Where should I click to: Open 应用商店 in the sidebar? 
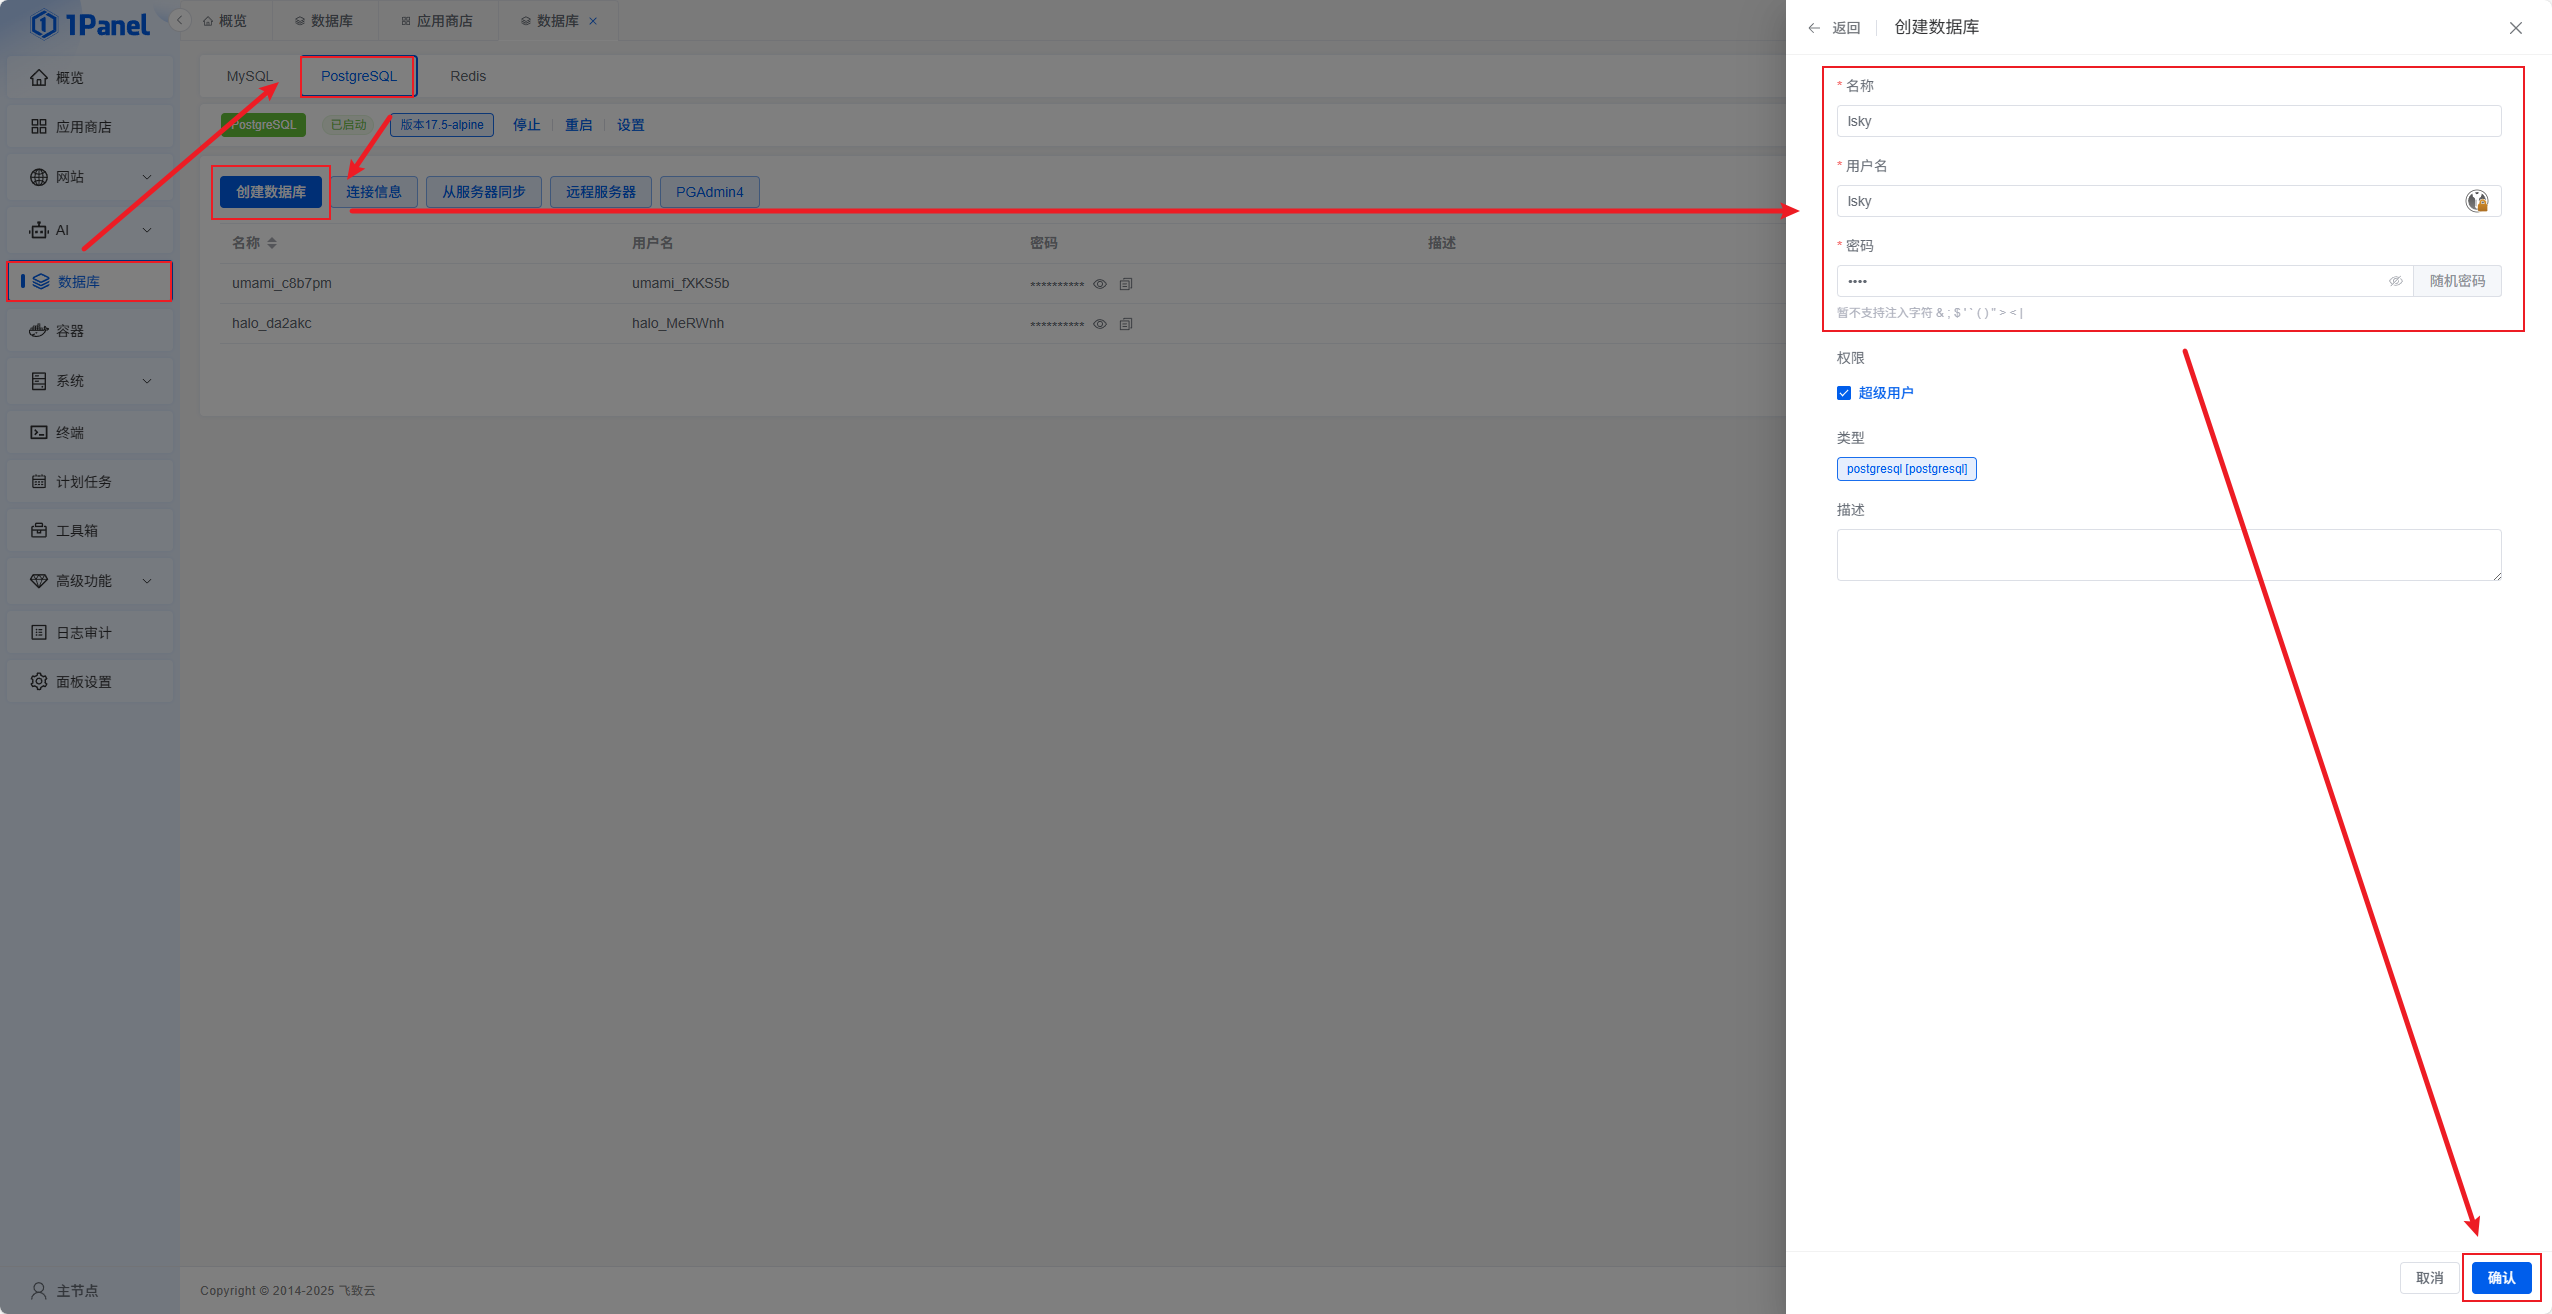[x=90, y=127]
